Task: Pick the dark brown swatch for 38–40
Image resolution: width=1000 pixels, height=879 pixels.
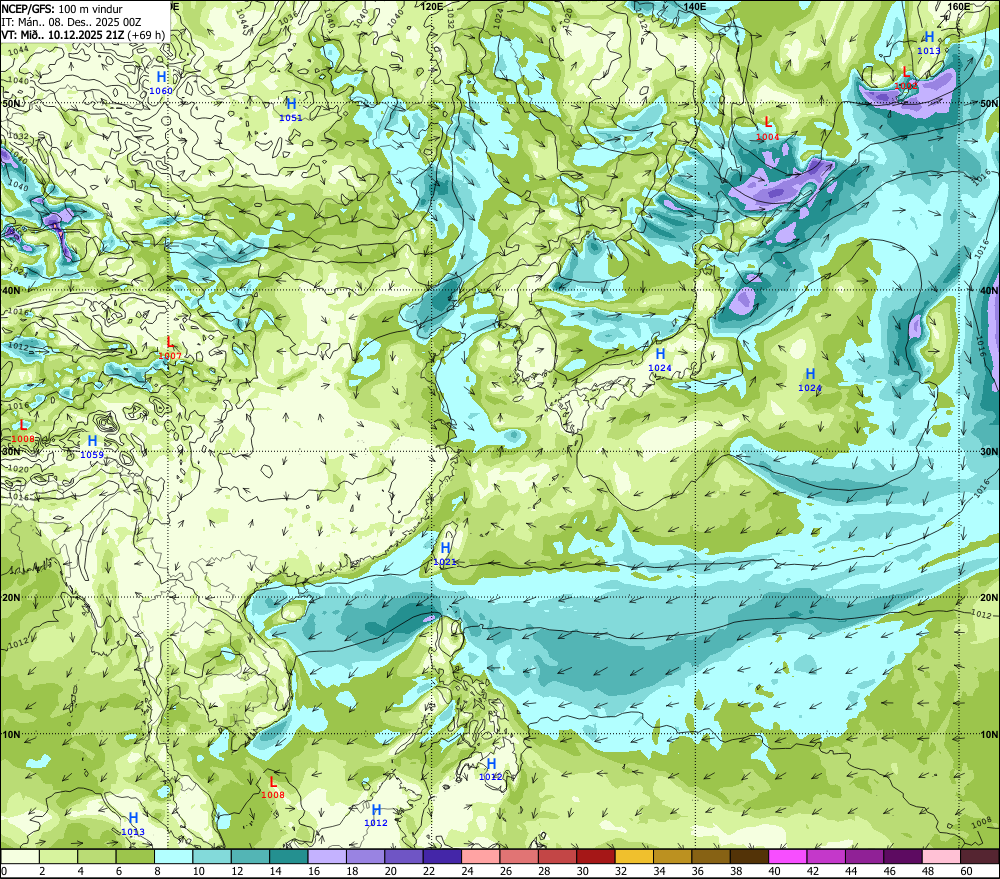Action: (749, 856)
